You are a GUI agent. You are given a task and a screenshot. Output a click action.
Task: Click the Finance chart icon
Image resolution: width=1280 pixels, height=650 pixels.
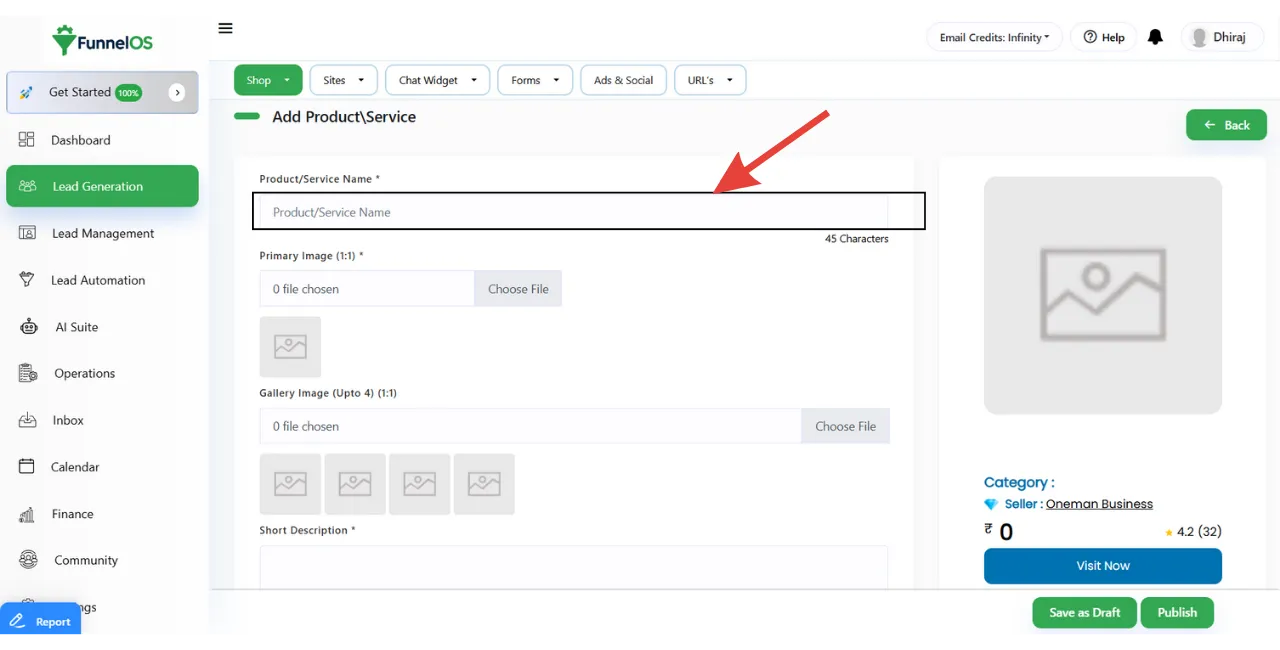[28, 514]
